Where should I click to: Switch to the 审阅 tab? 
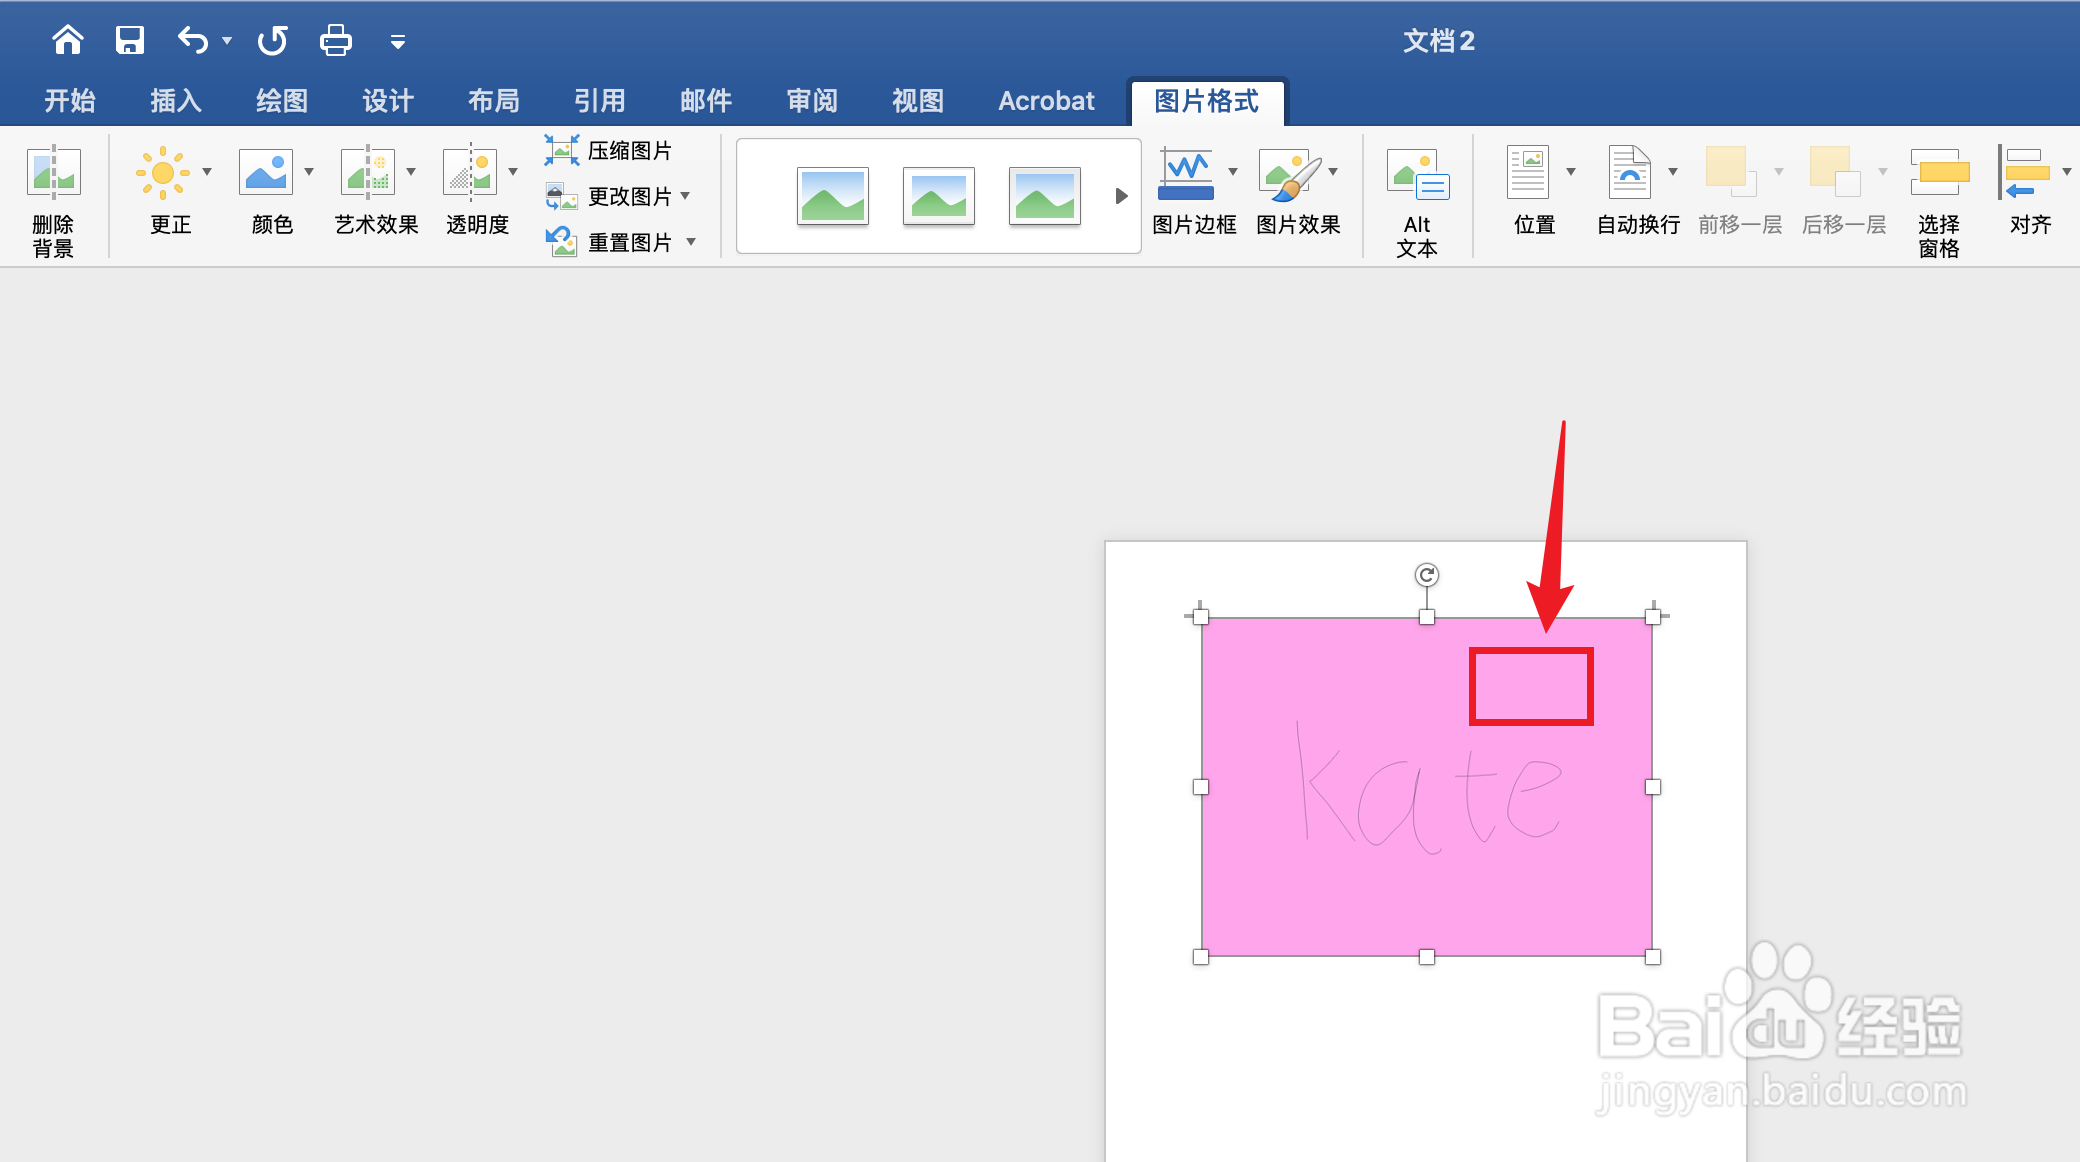812,101
